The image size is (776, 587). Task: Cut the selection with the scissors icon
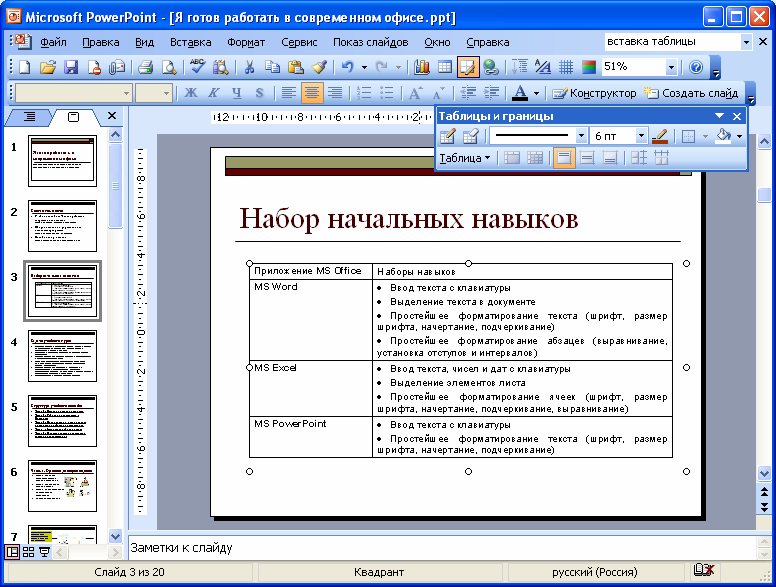point(249,67)
